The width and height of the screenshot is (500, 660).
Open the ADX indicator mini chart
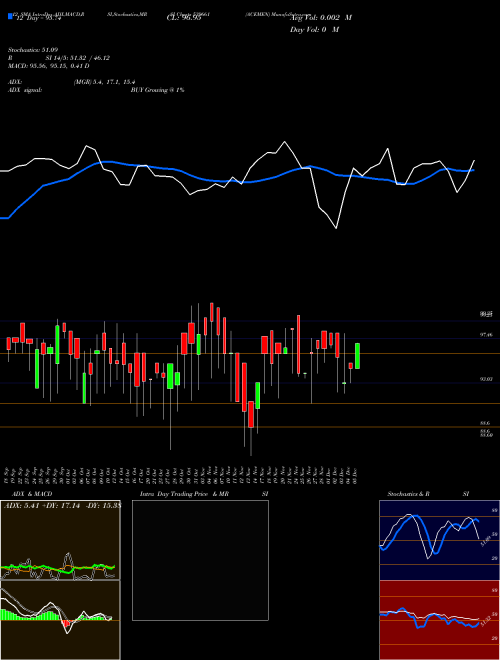60,540
